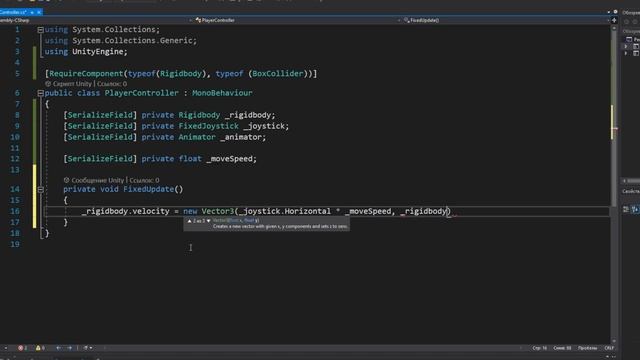Click the editor scrollbar up arrow
This screenshot has height=360, width=640.
614,27
